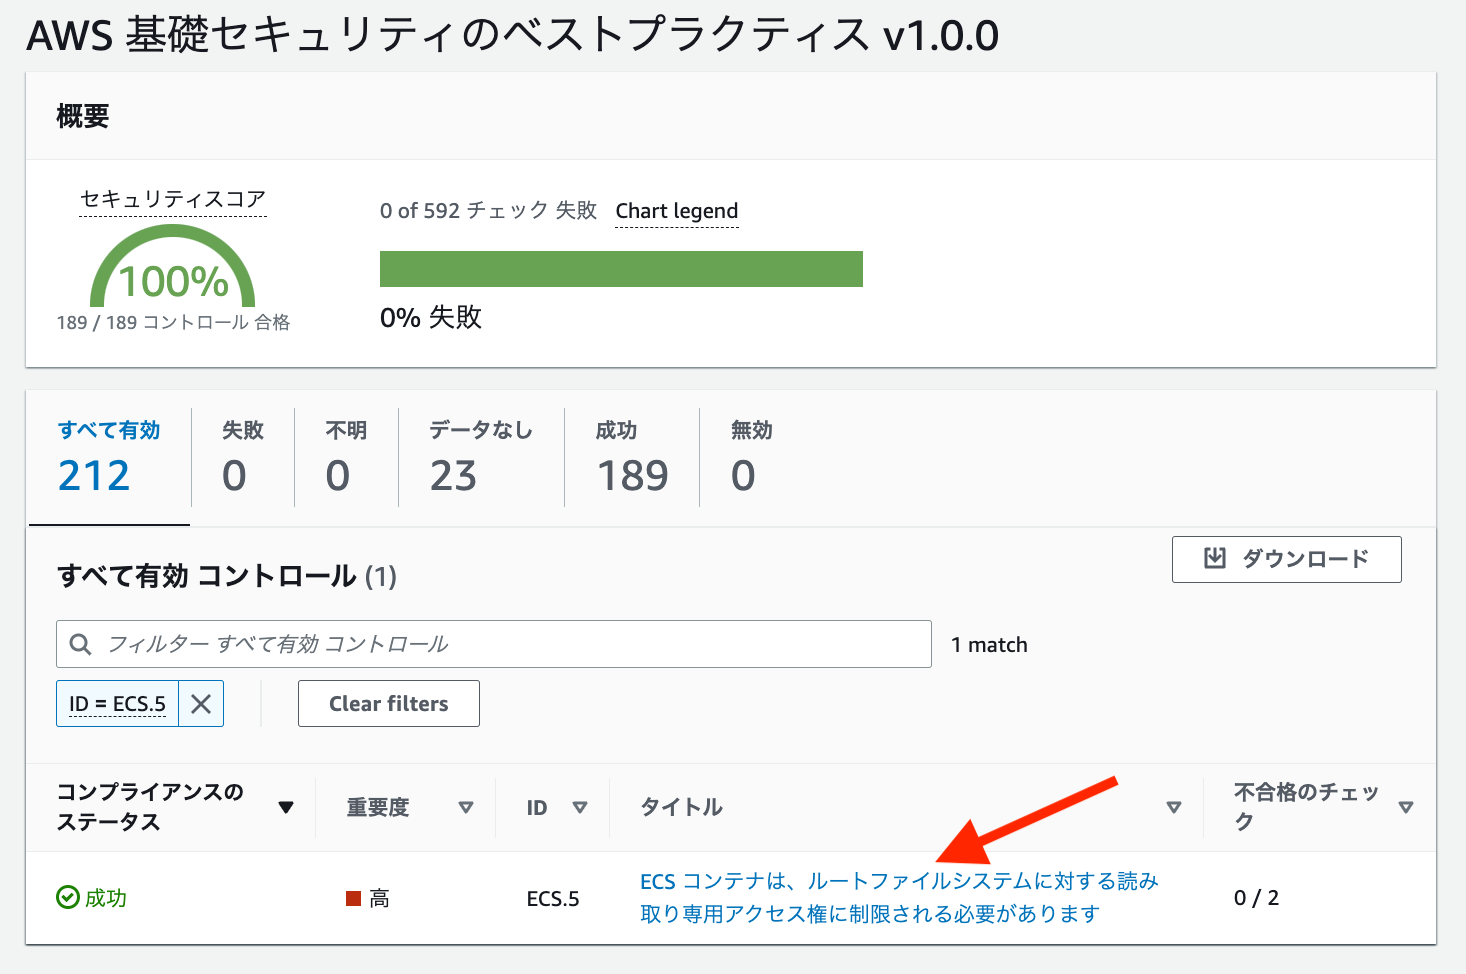Image resolution: width=1466 pixels, height=974 pixels.
Task: Click the X icon on the filter token
Action: pos(200,703)
